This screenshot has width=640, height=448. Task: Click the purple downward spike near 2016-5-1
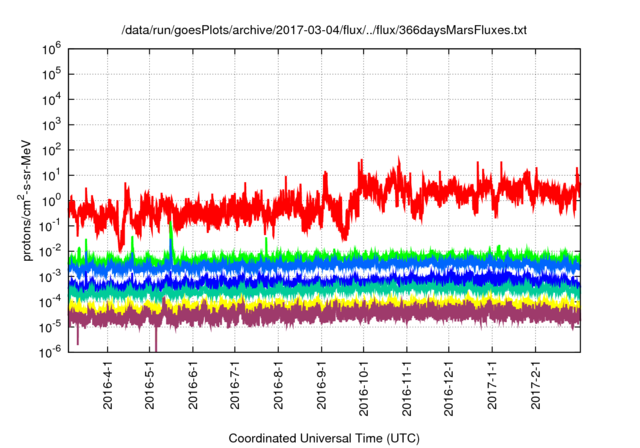click(156, 339)
